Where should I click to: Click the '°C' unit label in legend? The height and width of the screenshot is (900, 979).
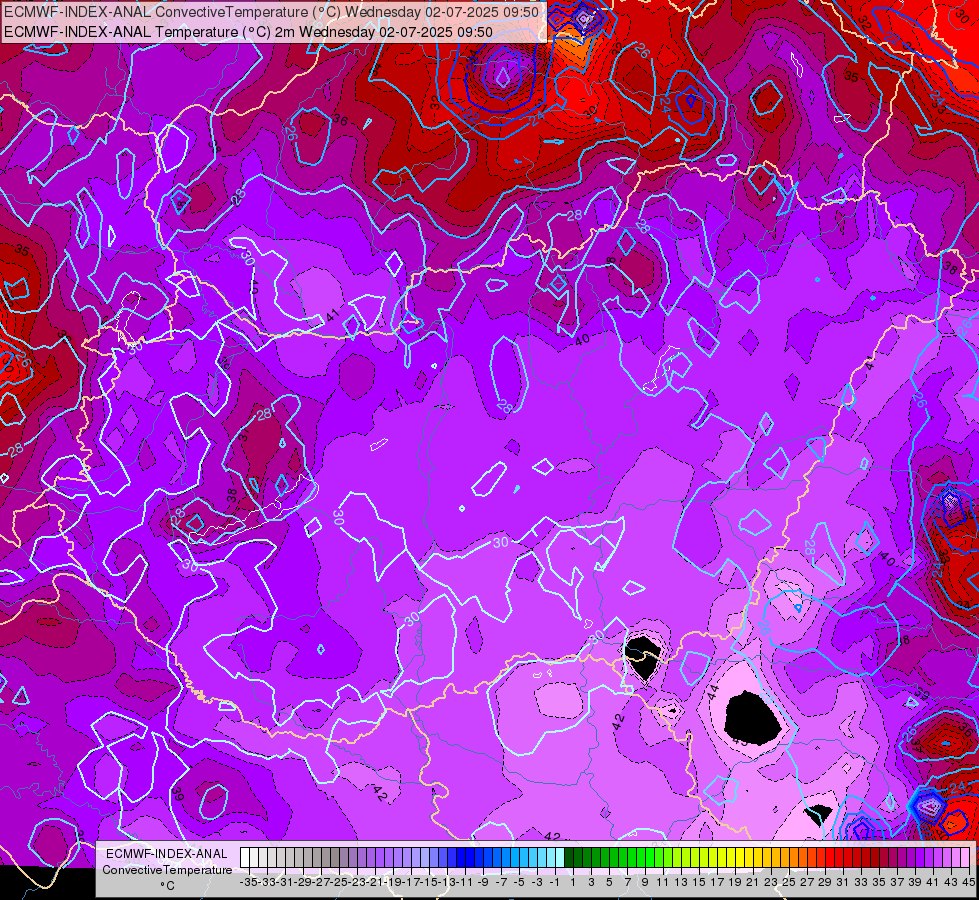(167, 885)
